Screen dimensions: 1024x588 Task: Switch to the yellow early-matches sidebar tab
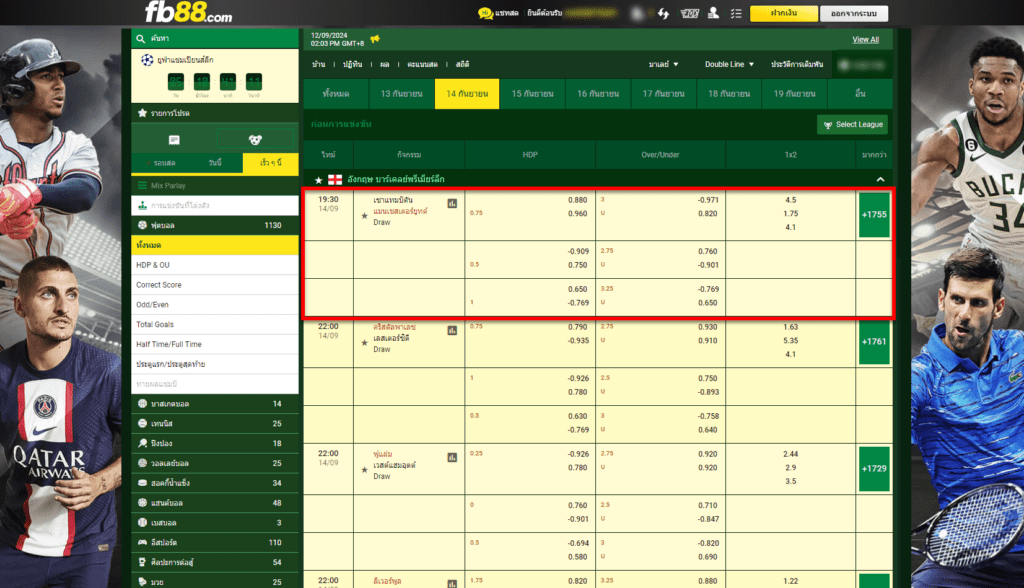point(270,163)
